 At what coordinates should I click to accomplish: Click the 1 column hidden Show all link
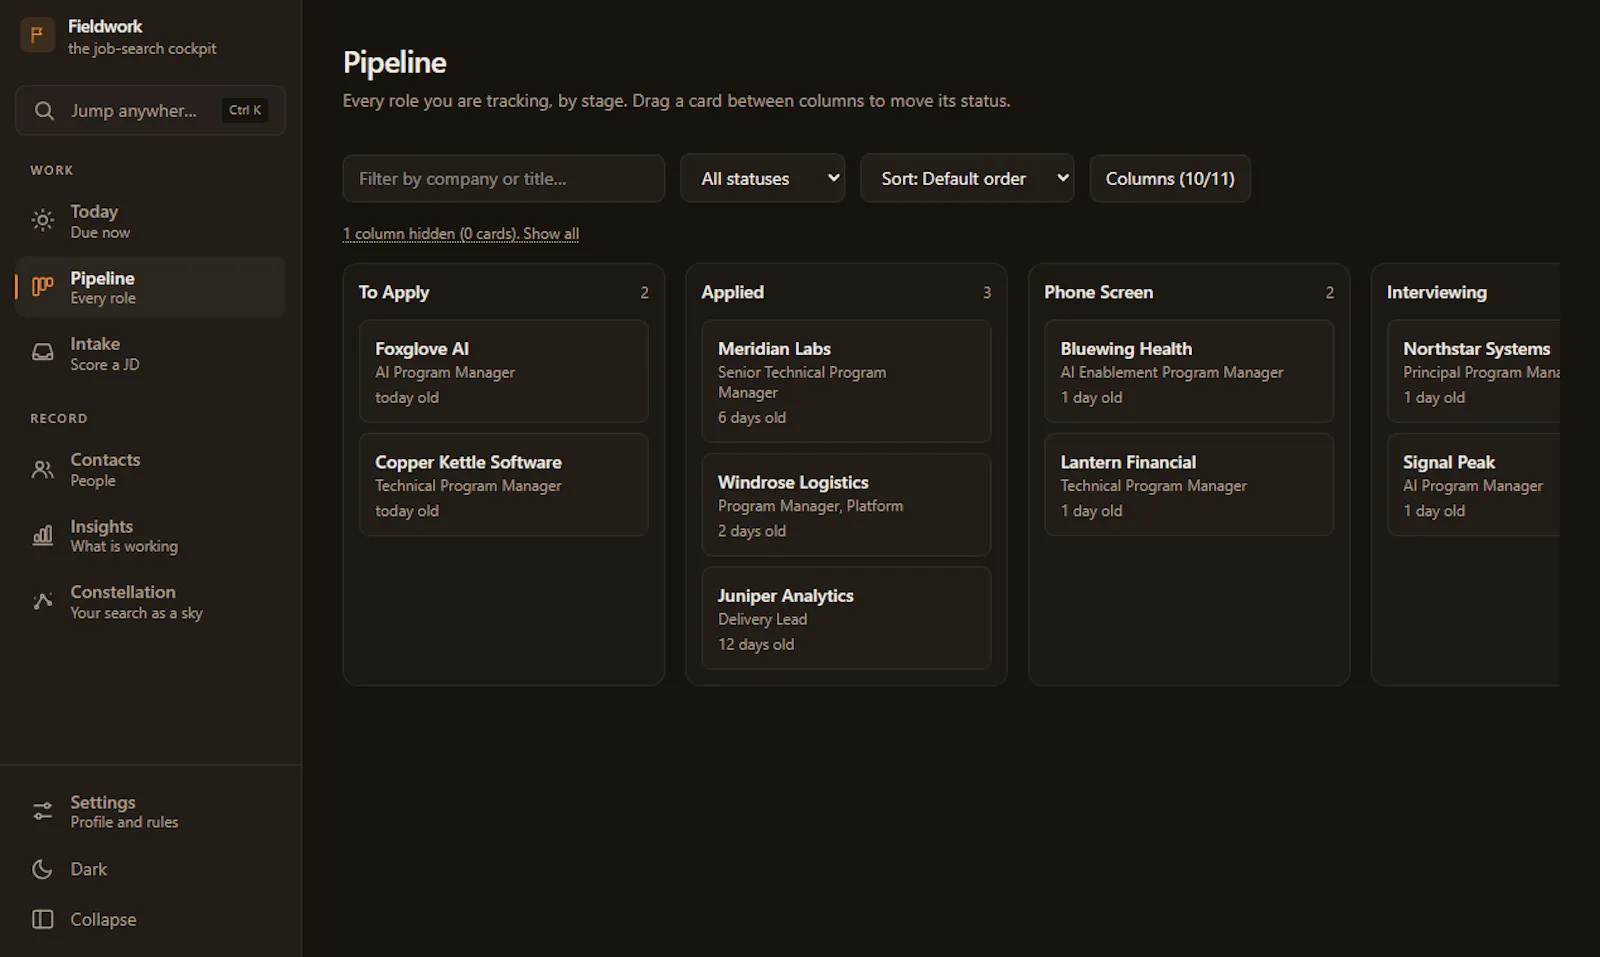[x=461, y=233]
